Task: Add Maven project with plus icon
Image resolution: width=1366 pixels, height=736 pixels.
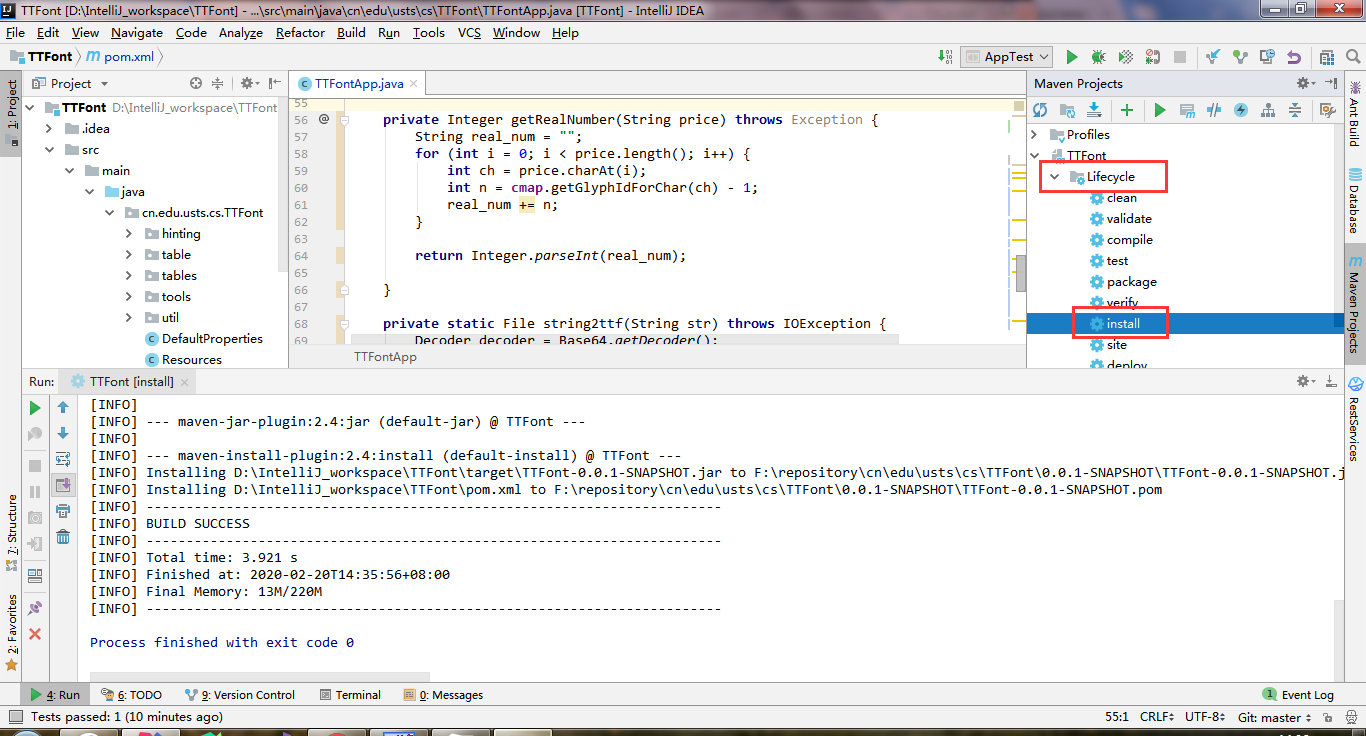Action: (x=1127, y=110)
